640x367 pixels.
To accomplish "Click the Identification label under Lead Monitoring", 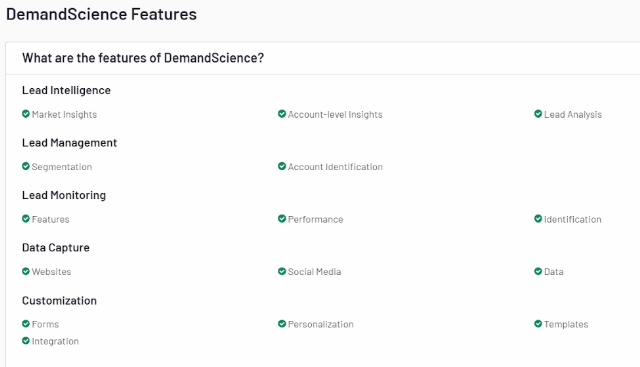I will (573, 220).
